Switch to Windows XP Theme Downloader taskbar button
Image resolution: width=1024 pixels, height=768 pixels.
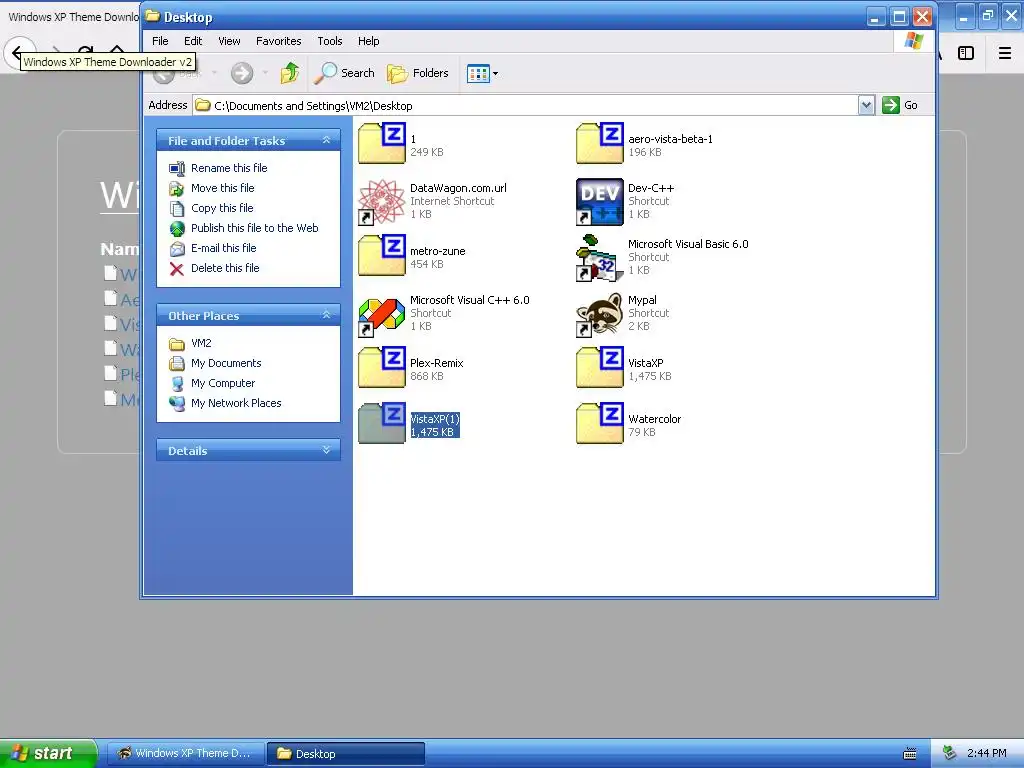coord(185,753)
